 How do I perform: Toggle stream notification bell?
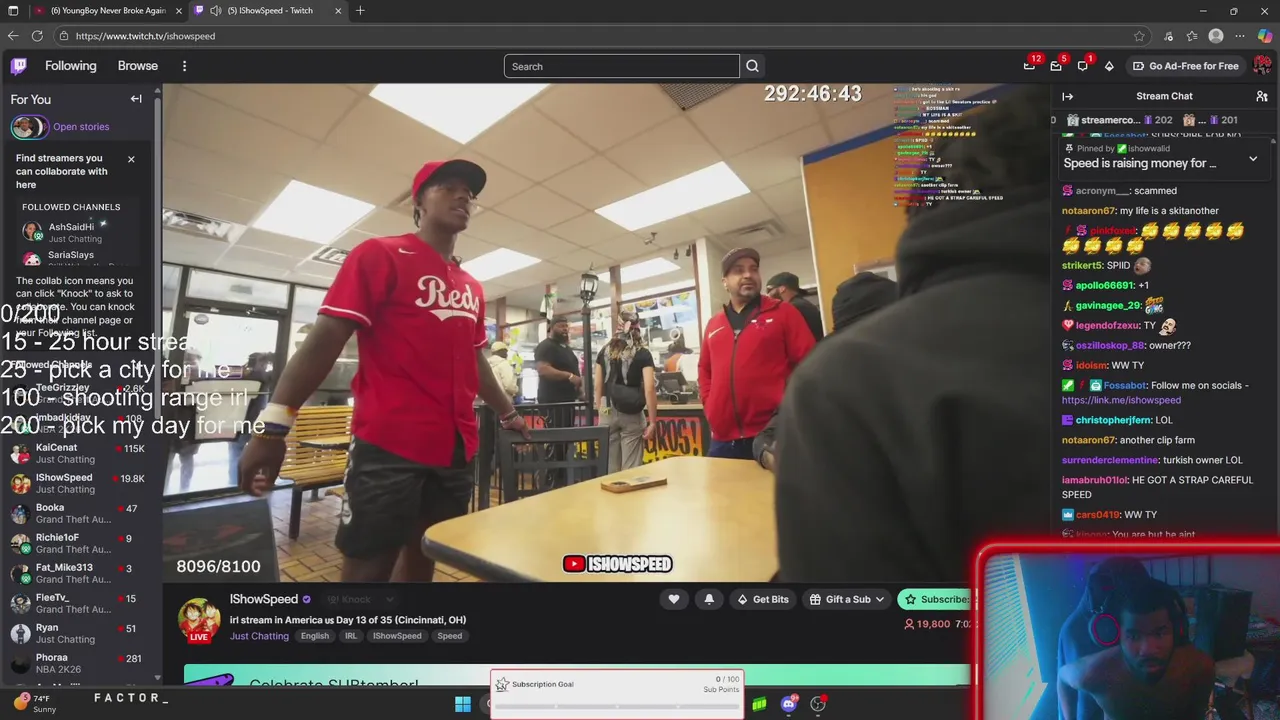point(709,599)
